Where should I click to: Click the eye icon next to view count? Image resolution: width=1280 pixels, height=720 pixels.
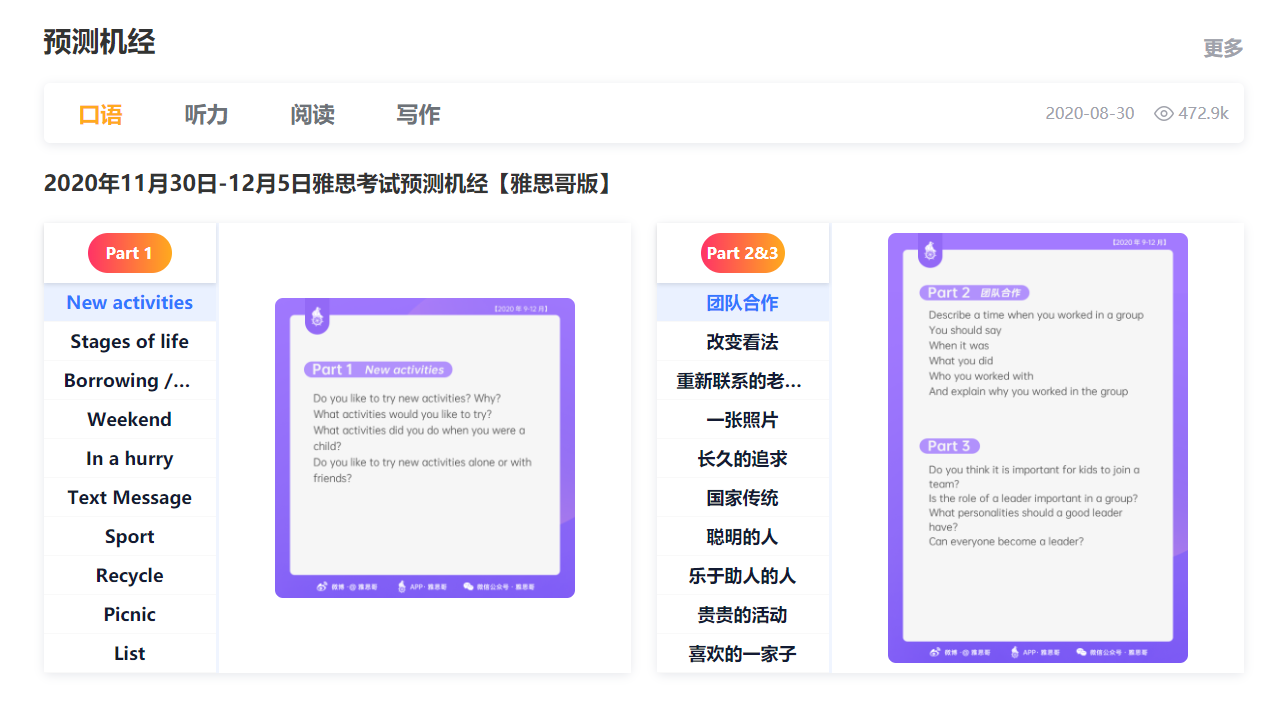pyautogui.click(x=1162, y=113)
